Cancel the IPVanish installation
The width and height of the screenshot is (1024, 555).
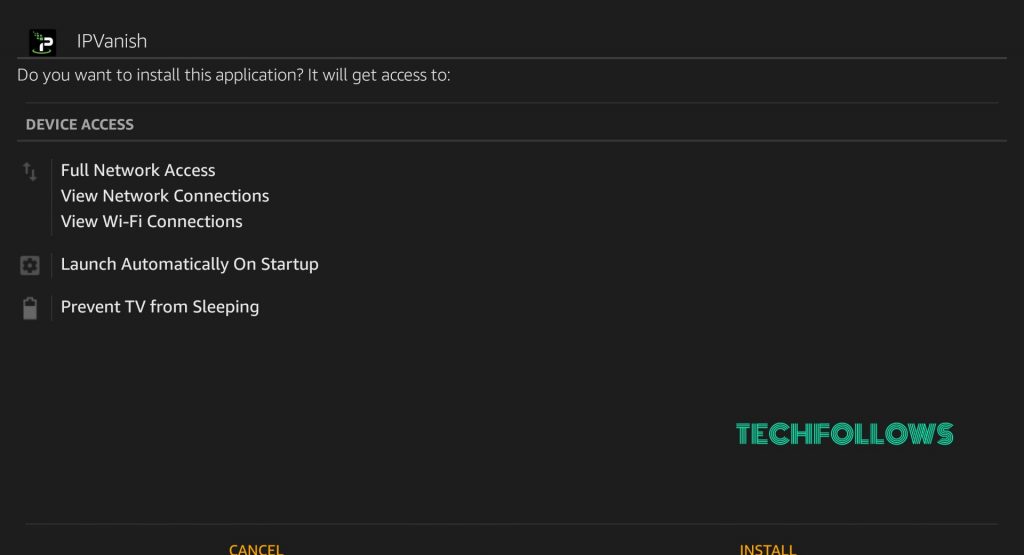pyautogui.click(x=256, y=549)
